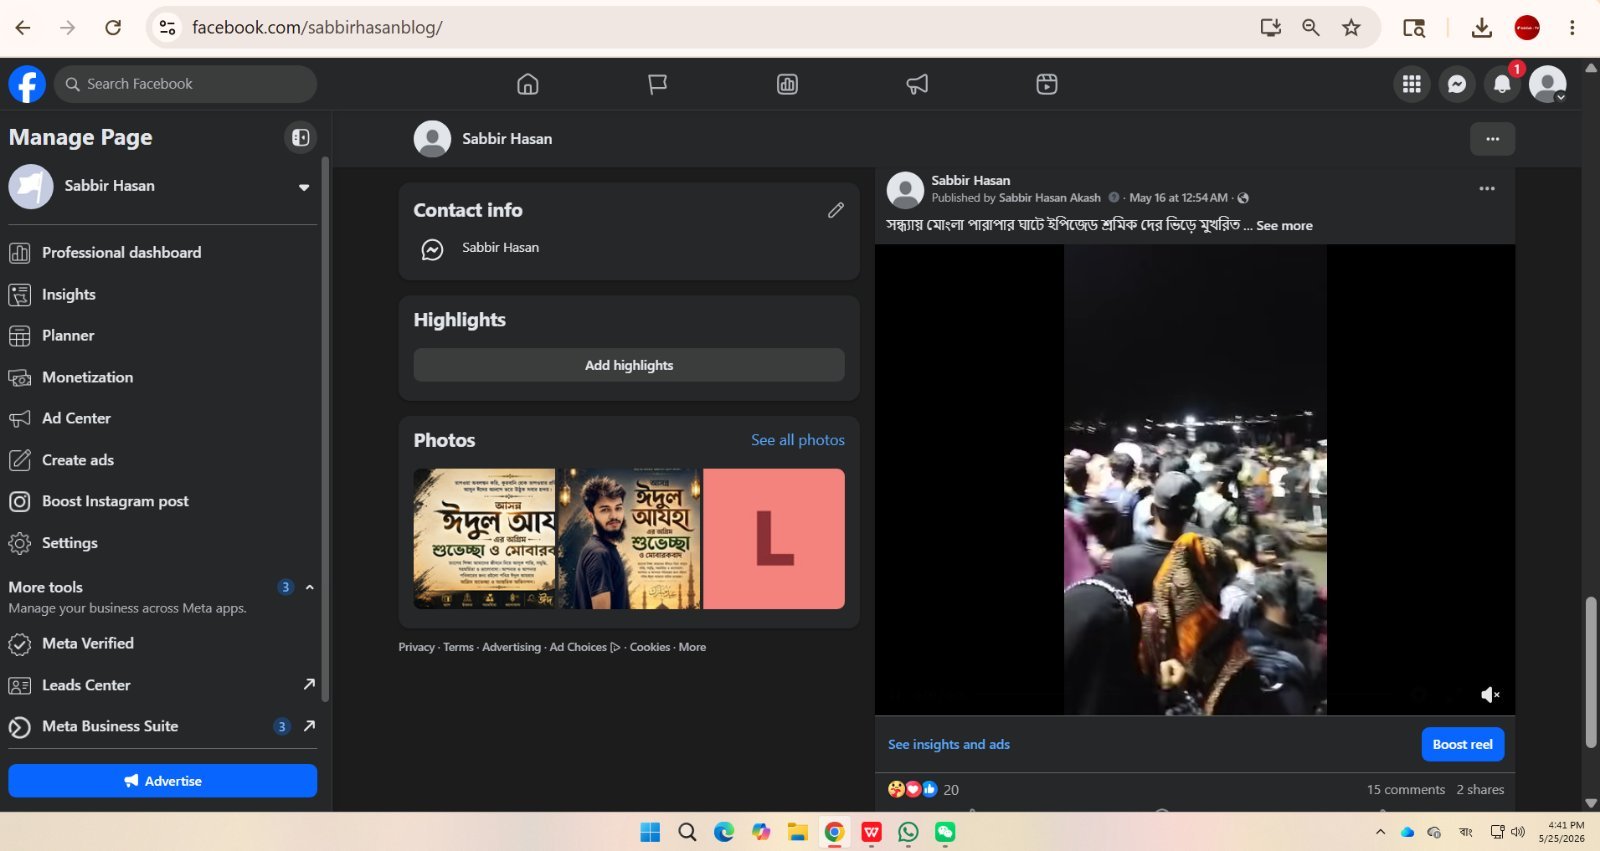
Task: Open Chrome three-dots menu
Action: pos(1572,28)
